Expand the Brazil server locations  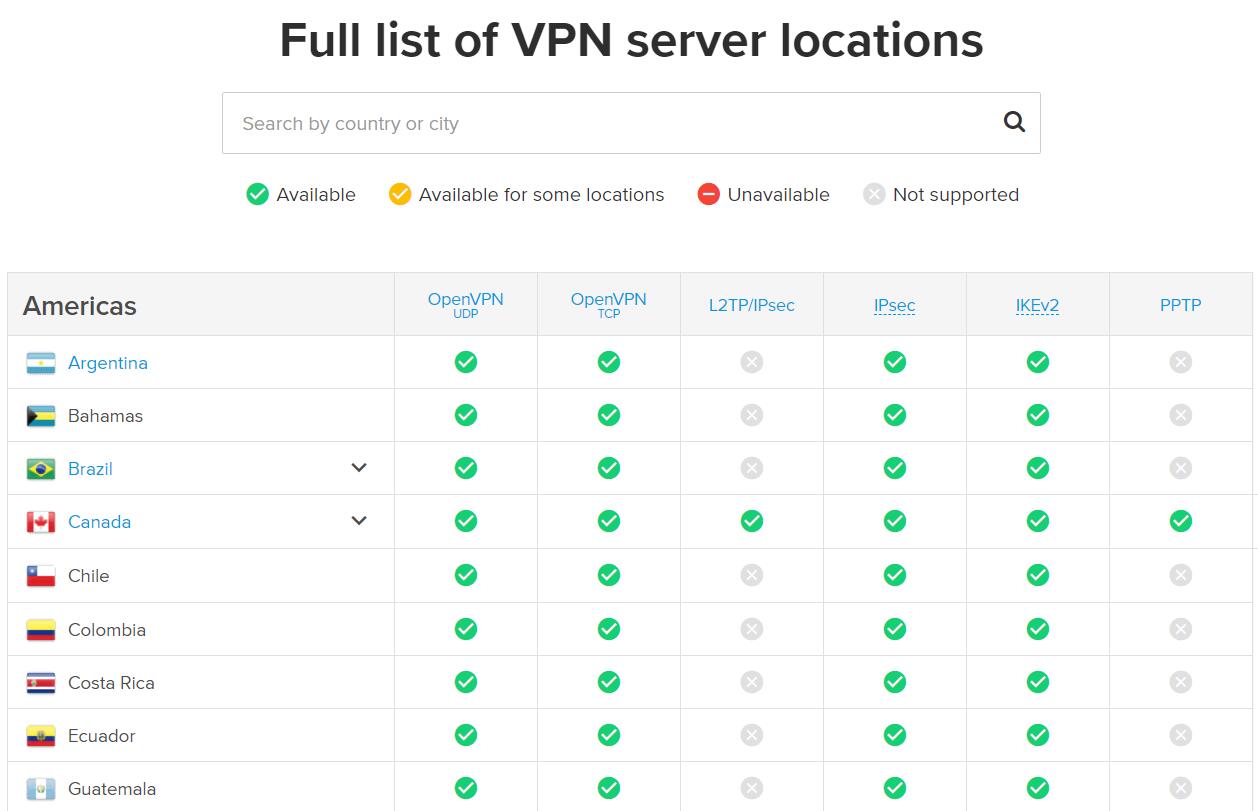[x=359, y=468]
